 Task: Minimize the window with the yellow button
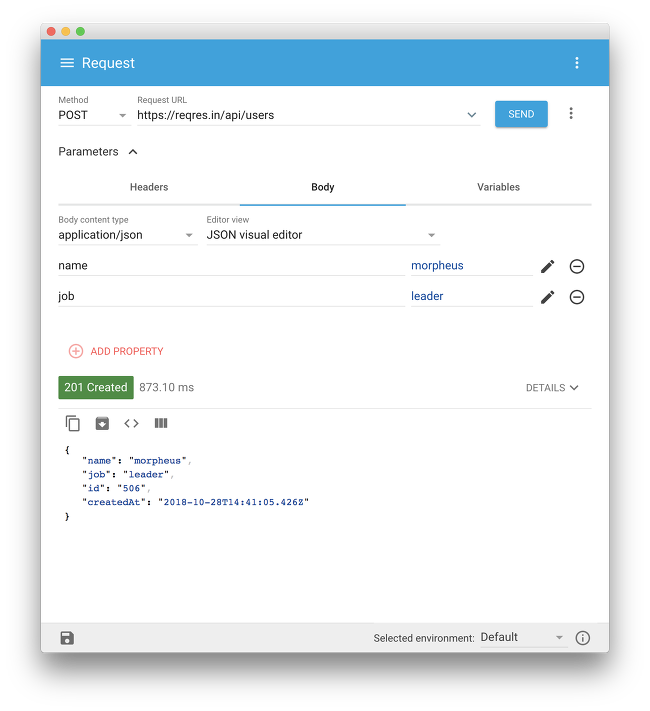(66, 31)
